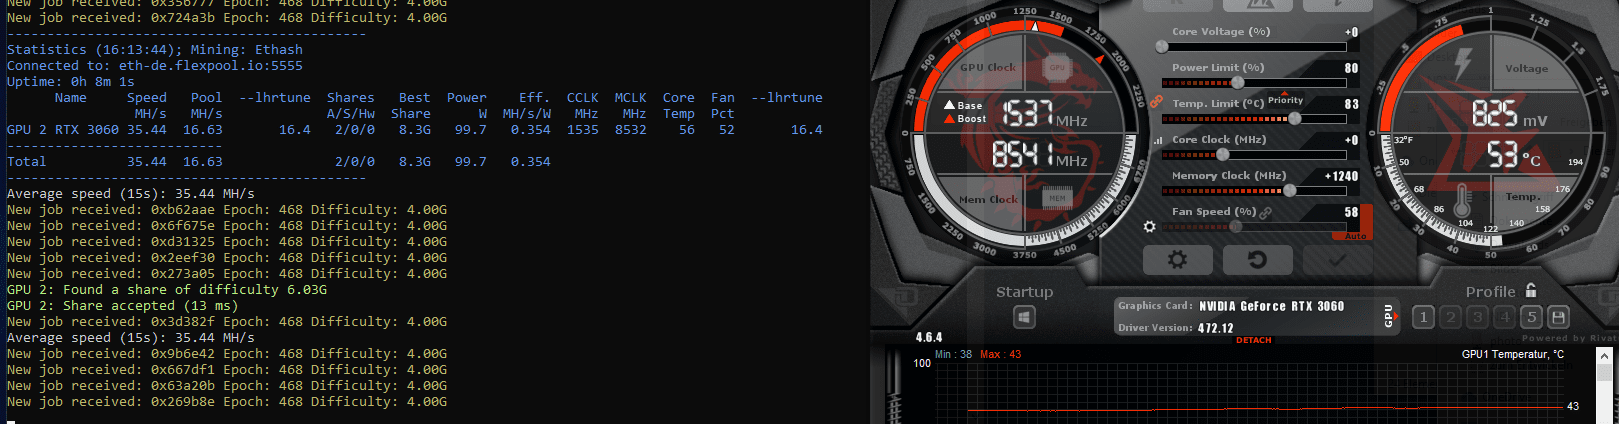Click the Core Voltage slider handle
1619x424 pixels.
tap(1161, 47)
